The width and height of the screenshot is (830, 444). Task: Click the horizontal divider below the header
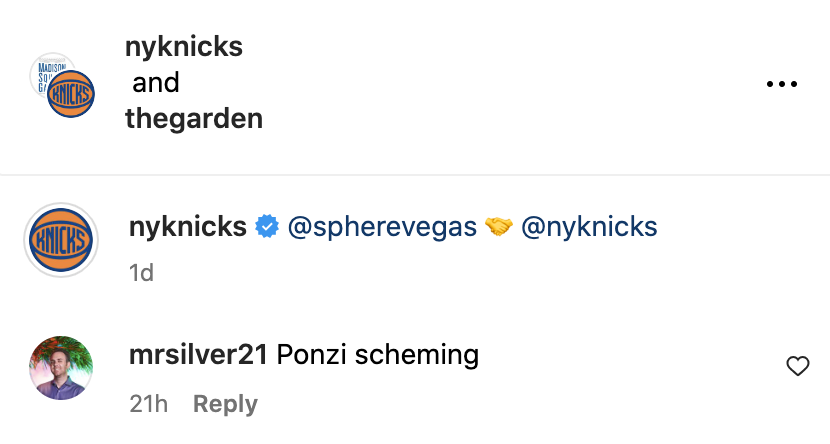(x=415, y=175)
